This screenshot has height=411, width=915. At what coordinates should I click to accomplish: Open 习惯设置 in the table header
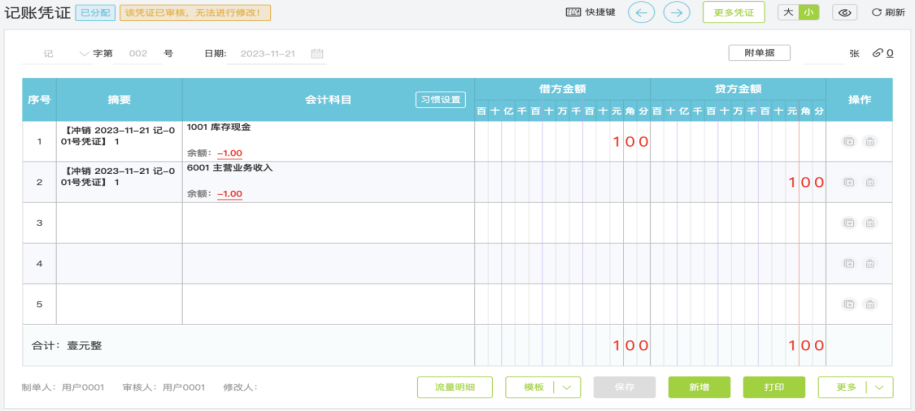click(440, 100)
